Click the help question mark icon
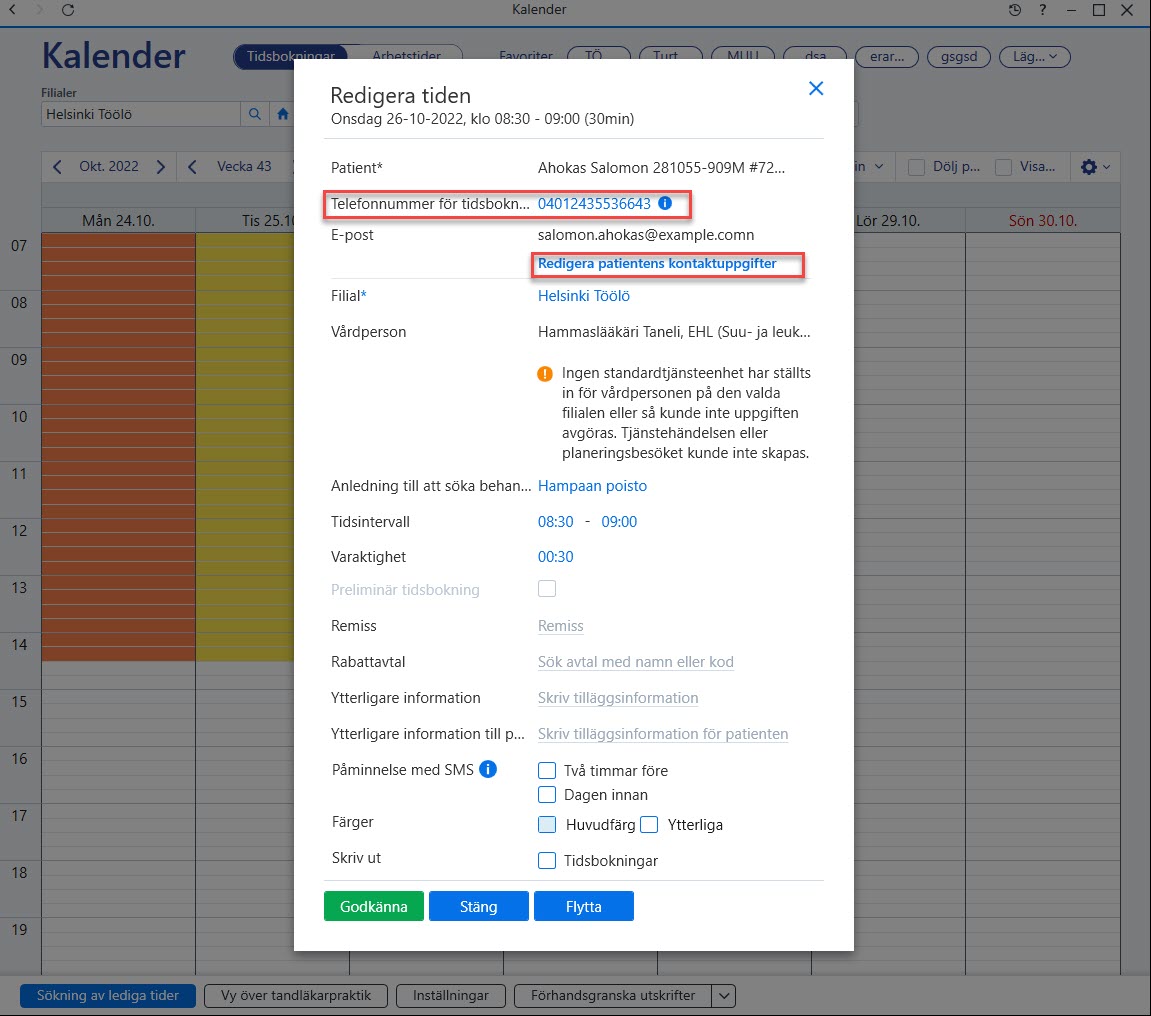 (1042, 10)
